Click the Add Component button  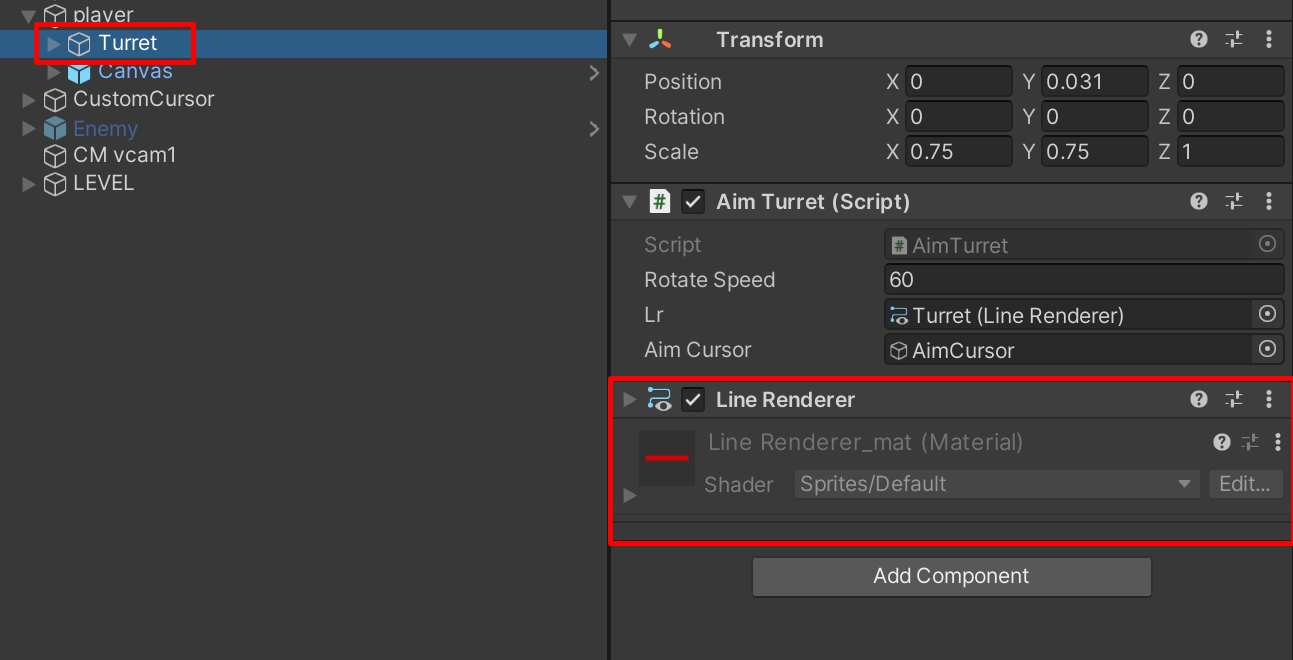tap(951, 576)
